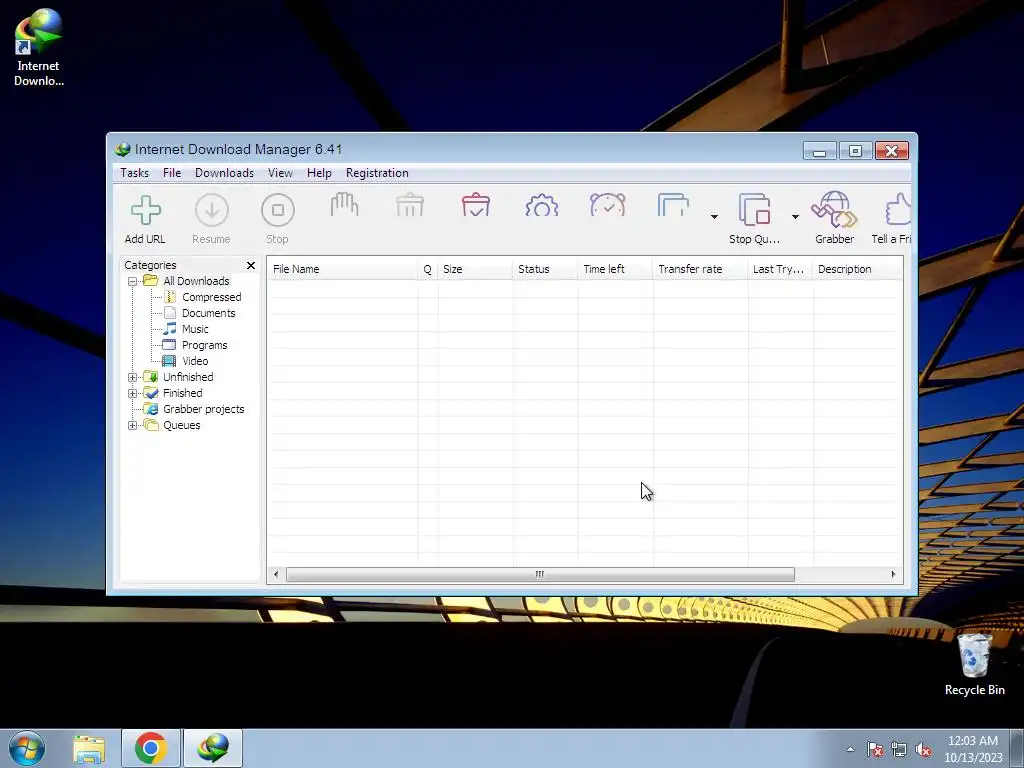Expand the Finished category node
The image size is (1024, 768).
(x=133, y=393)
